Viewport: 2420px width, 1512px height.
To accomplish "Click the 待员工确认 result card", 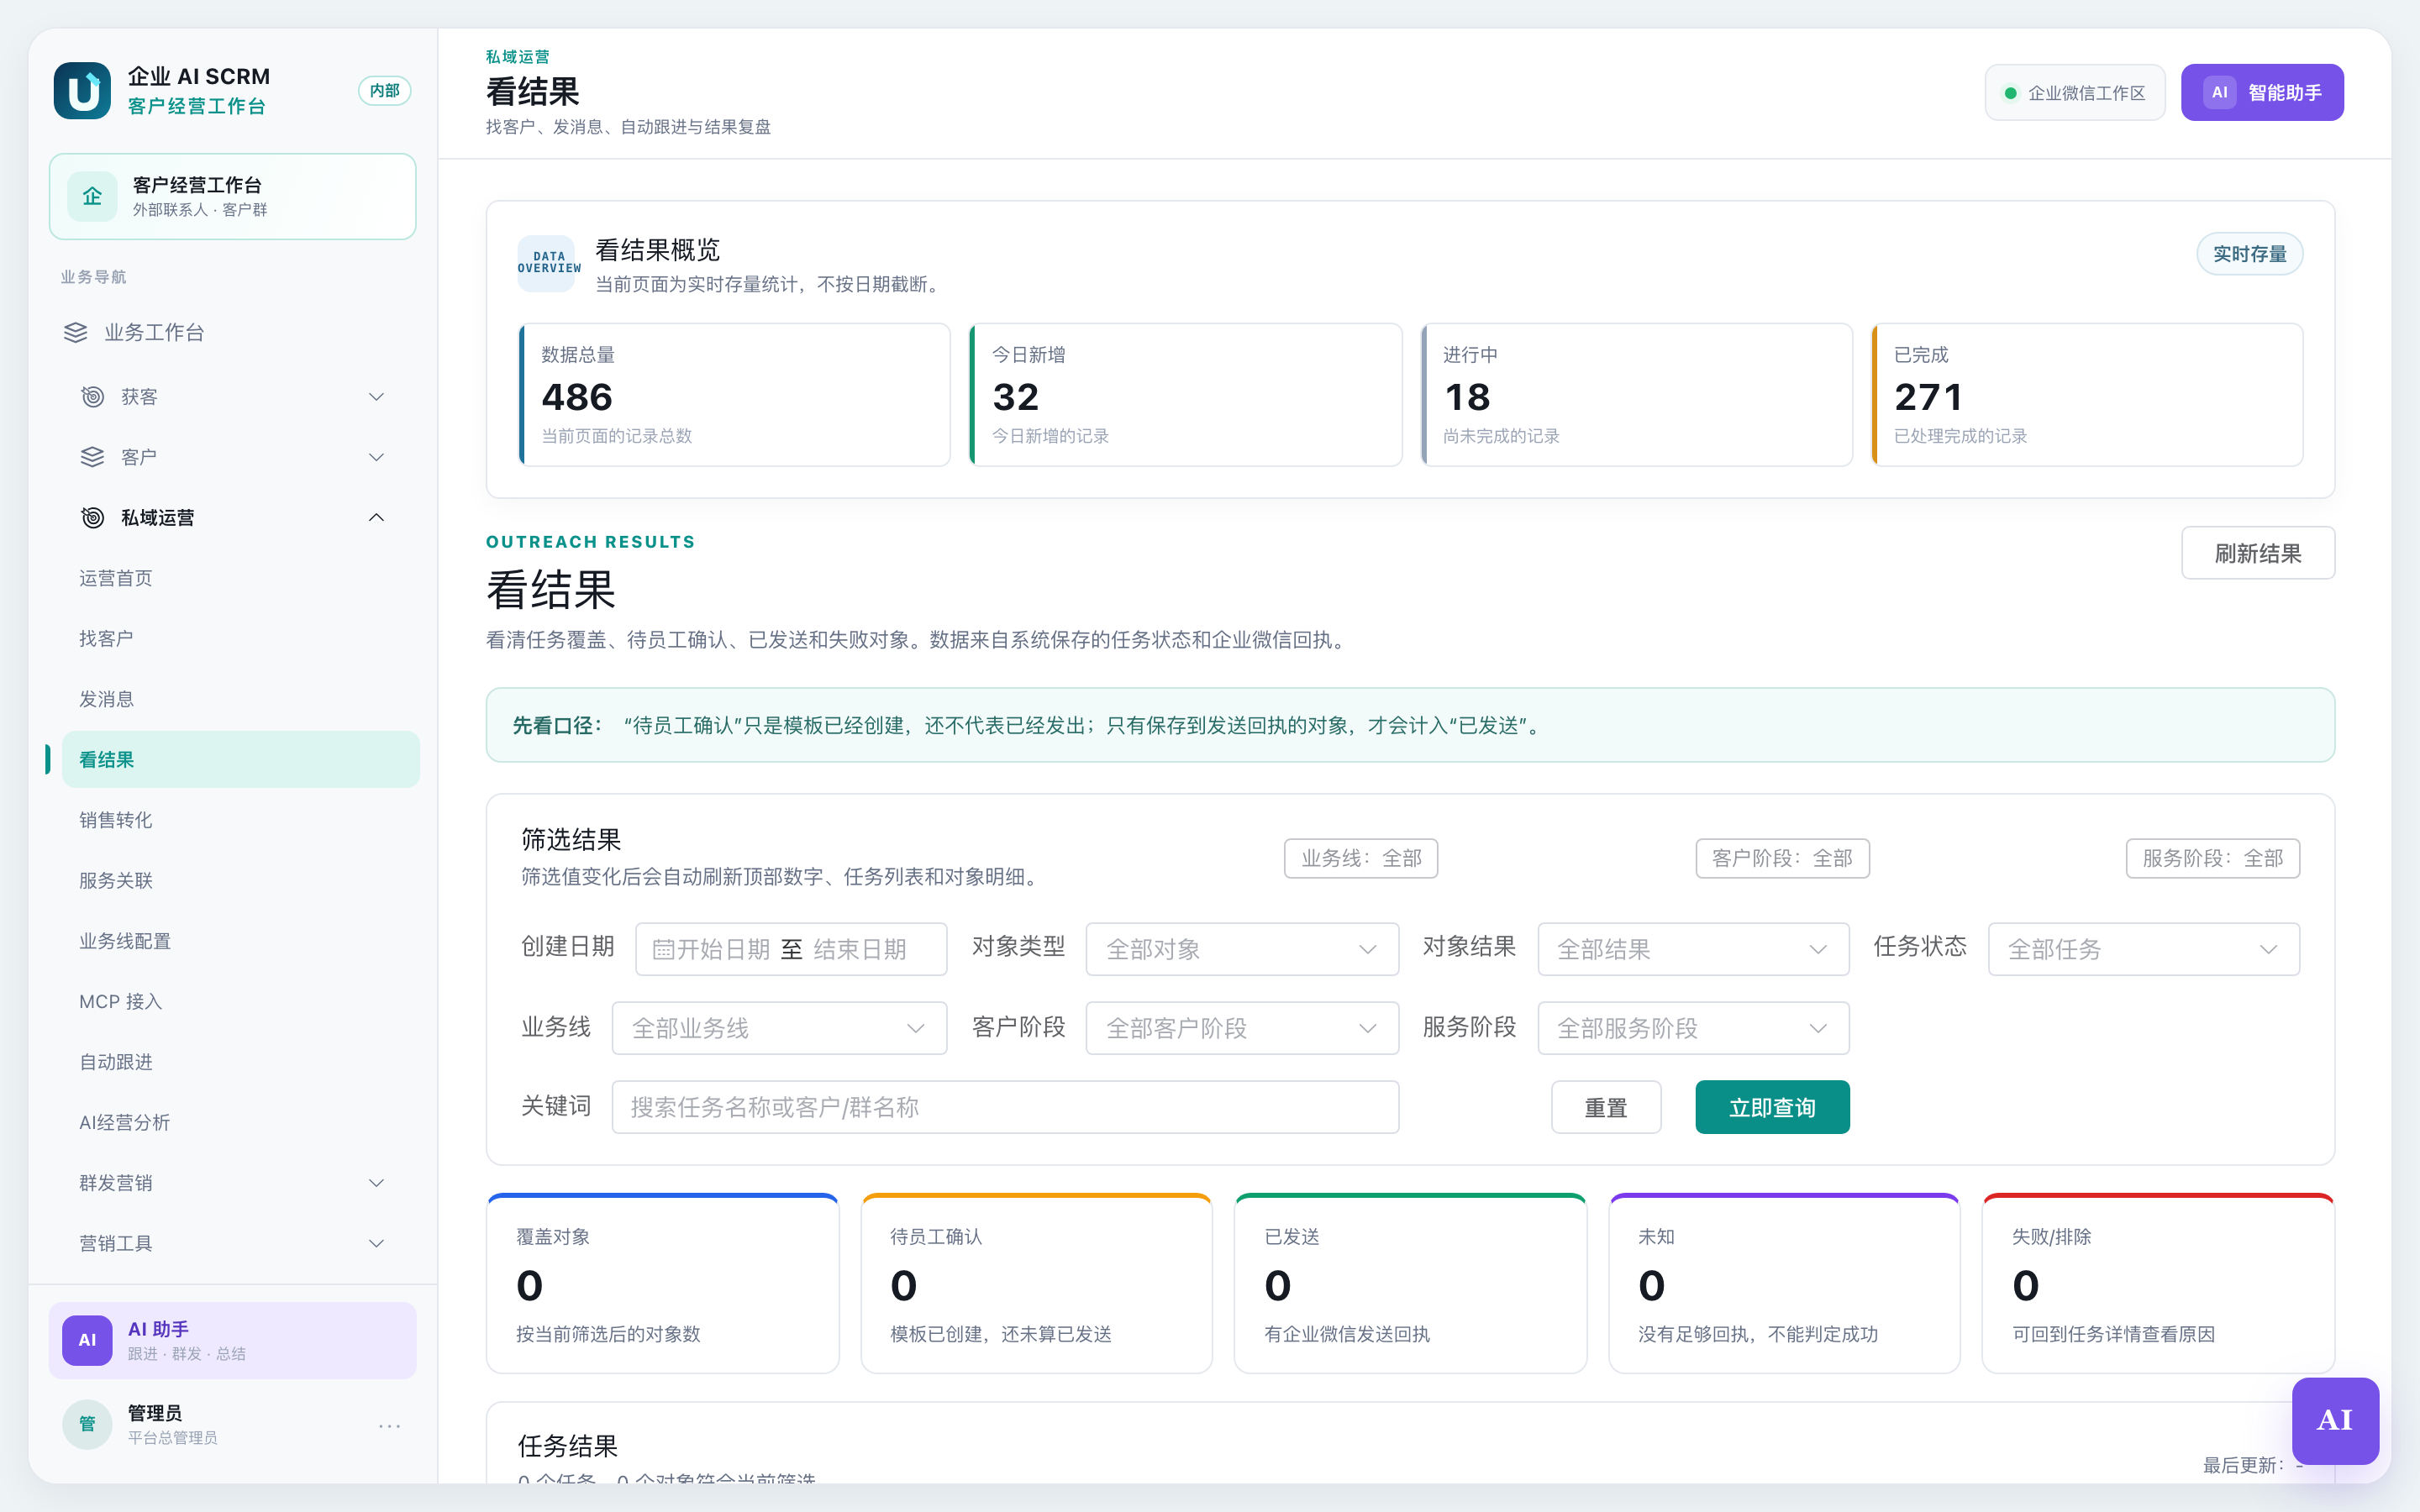I will pyautogui.click(x=1036, y=1283).
